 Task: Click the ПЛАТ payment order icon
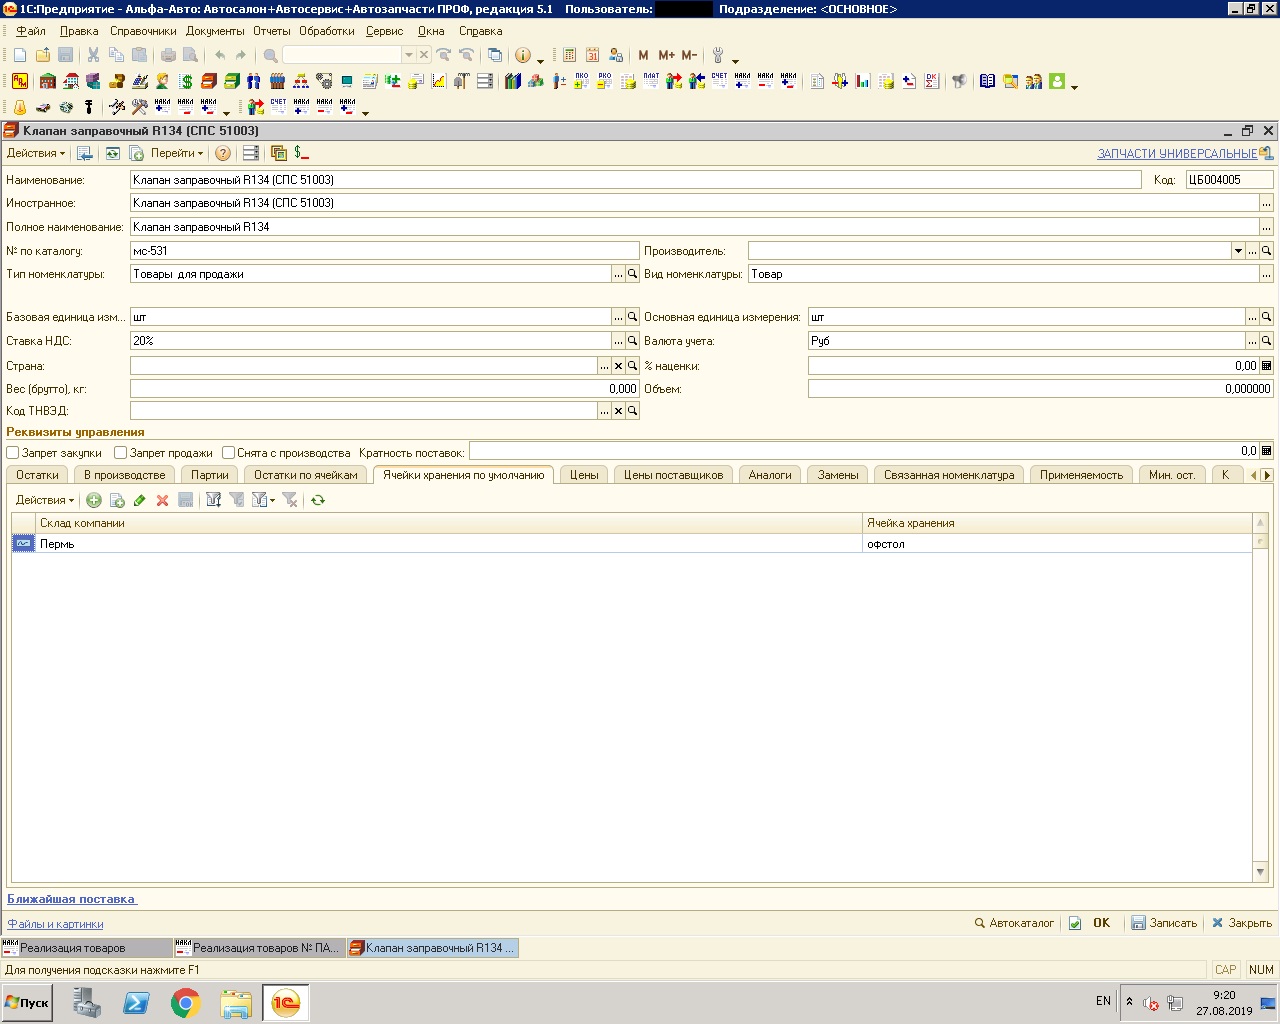point(651,81)
